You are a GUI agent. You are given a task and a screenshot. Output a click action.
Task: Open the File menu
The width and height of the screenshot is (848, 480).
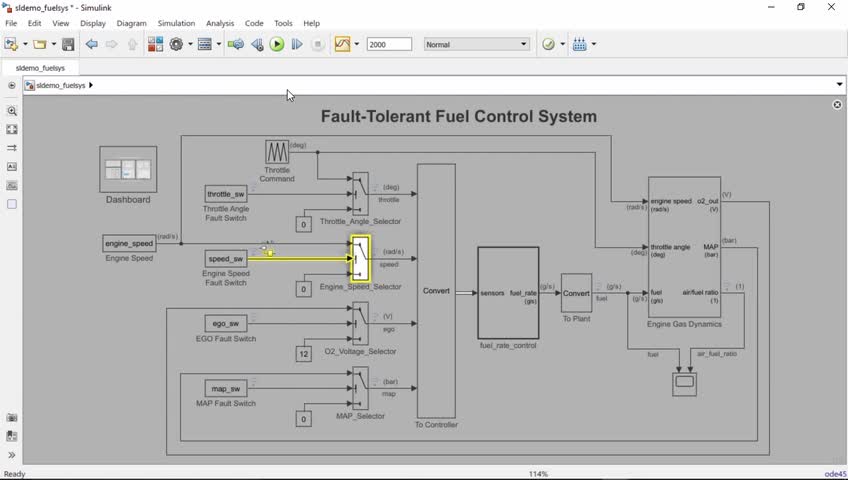click(11, 23)
